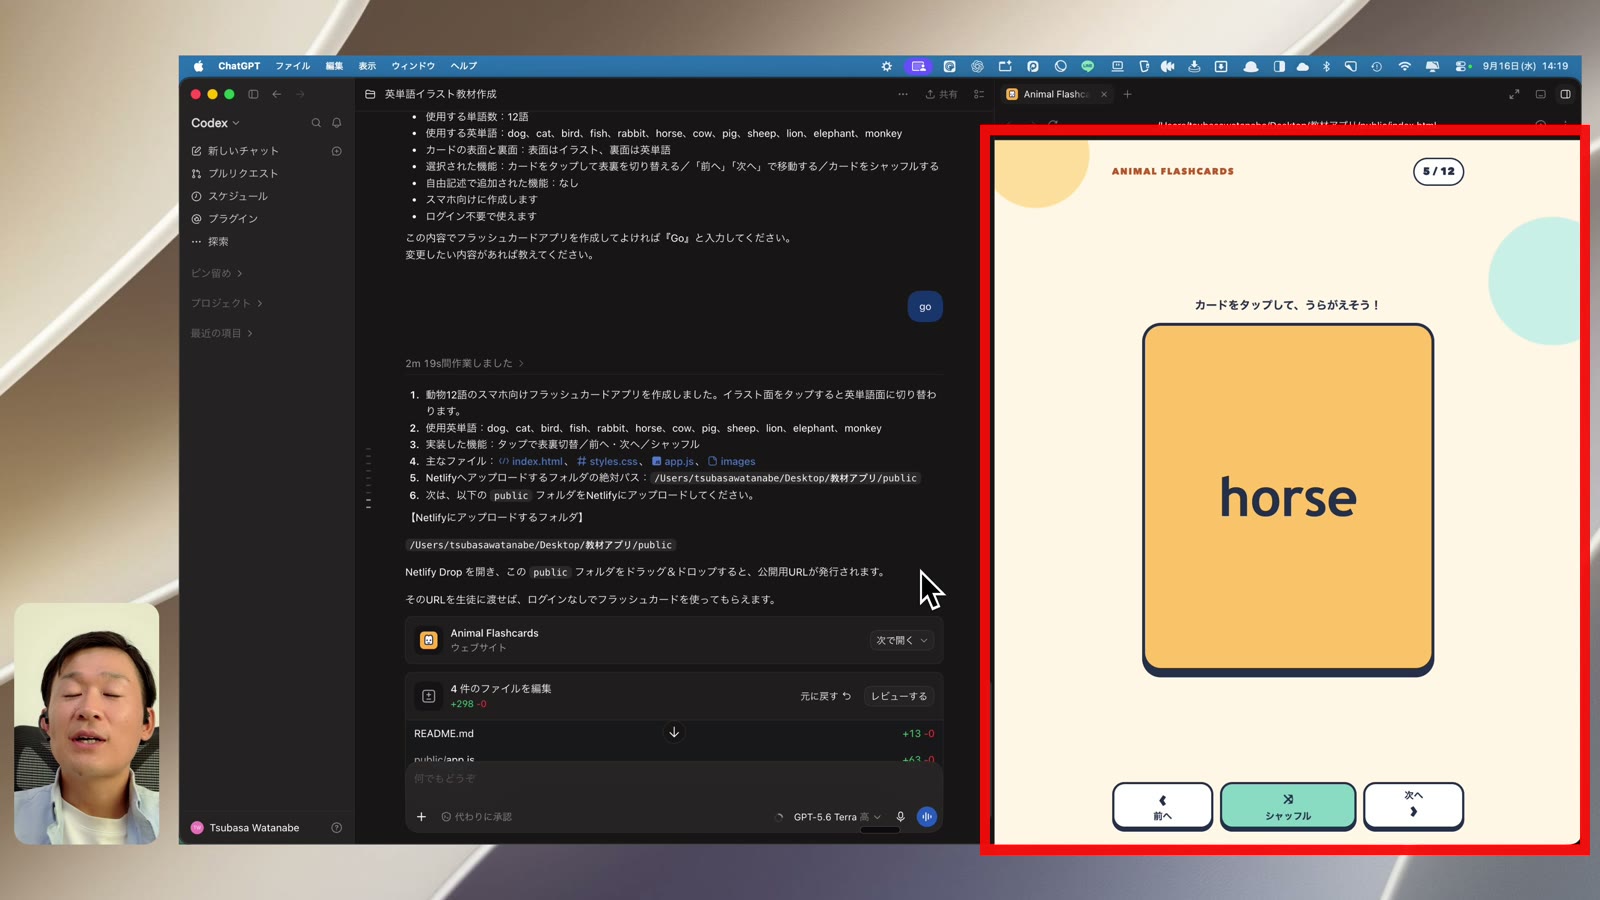Open the ChatGPT app menu
The width and height of the screenshot is (1600, 900).
pyautogui.click(x=239, y=66)
